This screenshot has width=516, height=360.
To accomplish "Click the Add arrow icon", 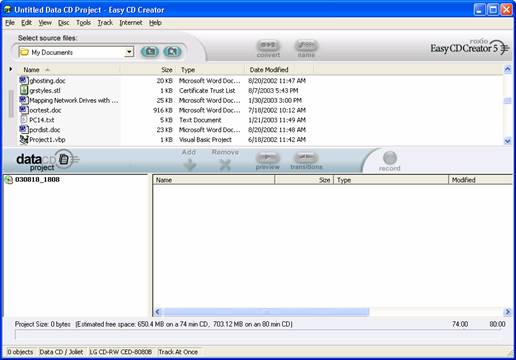I will tap(190, 165).
